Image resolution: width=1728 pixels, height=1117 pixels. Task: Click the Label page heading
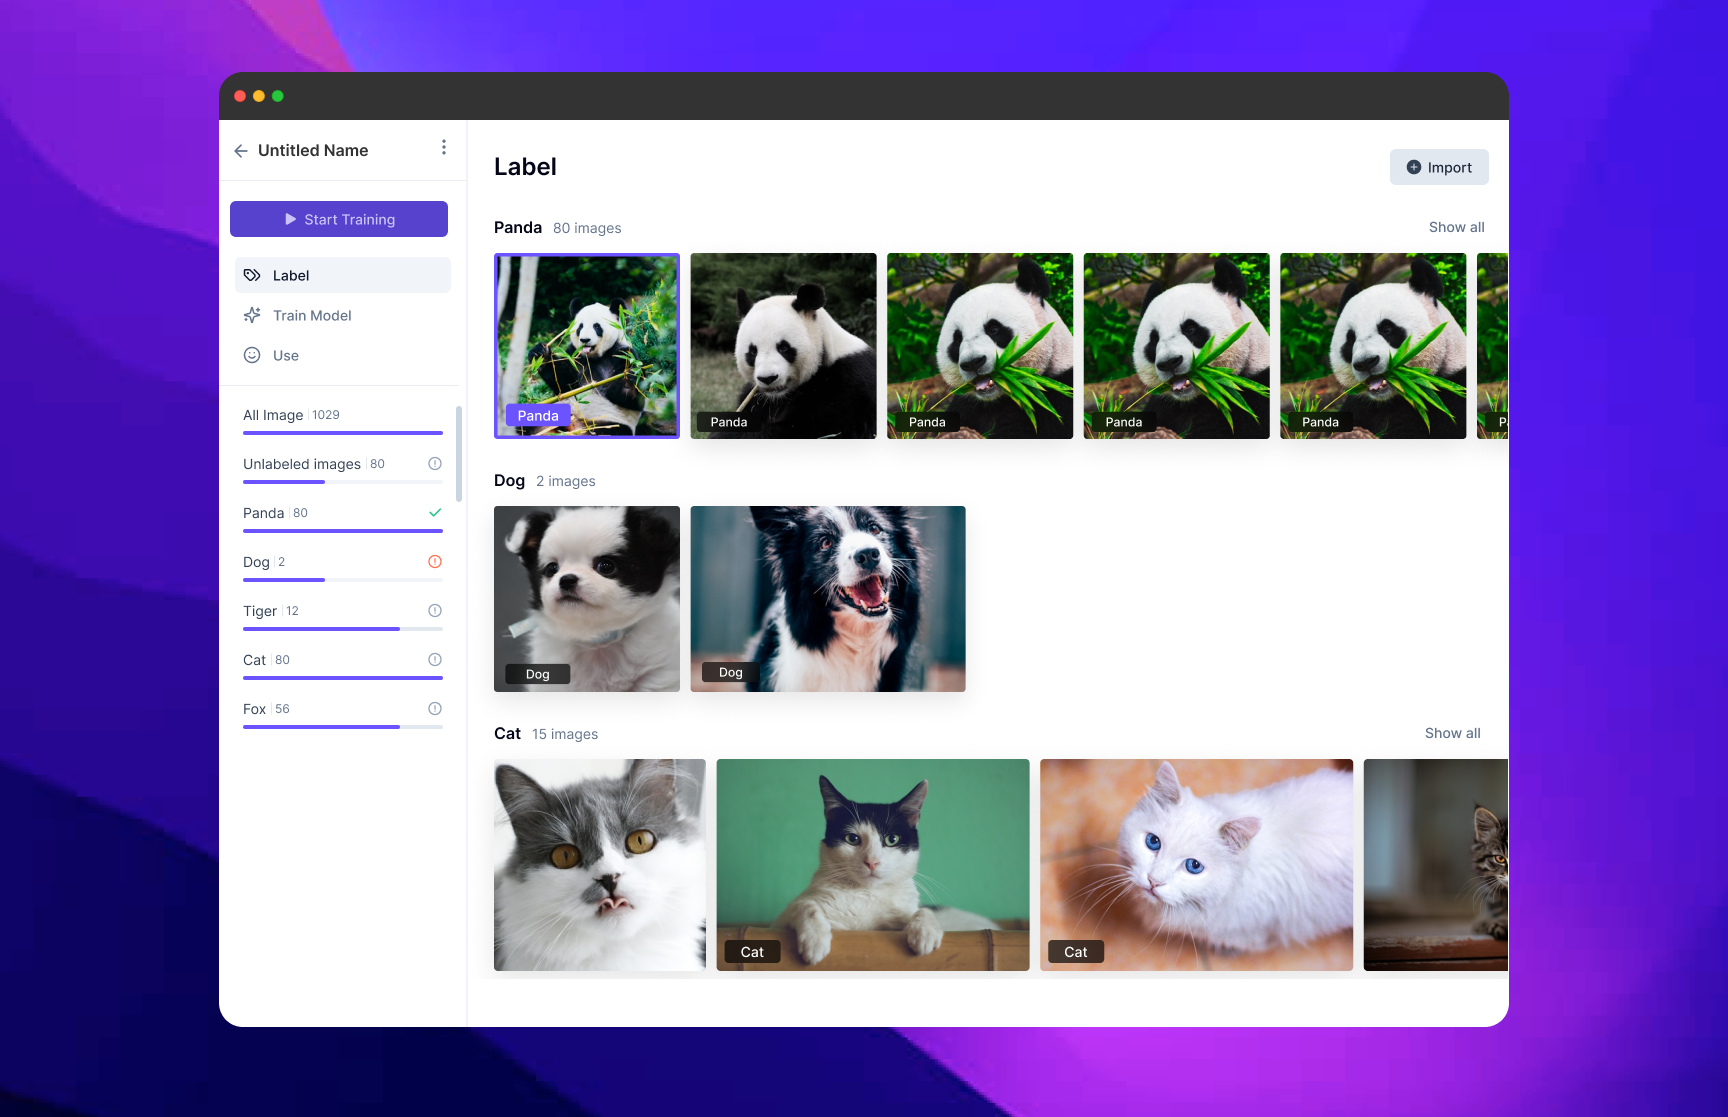coord(525,167)
